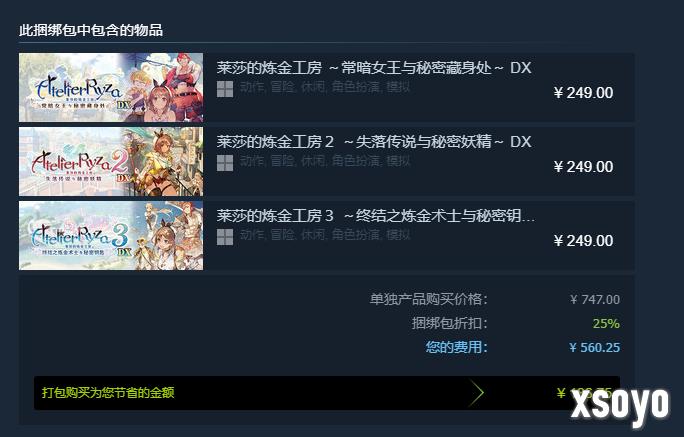Click the genre tags under Atelier Ryza 2
Screen dimensions: 684x437
325,161
